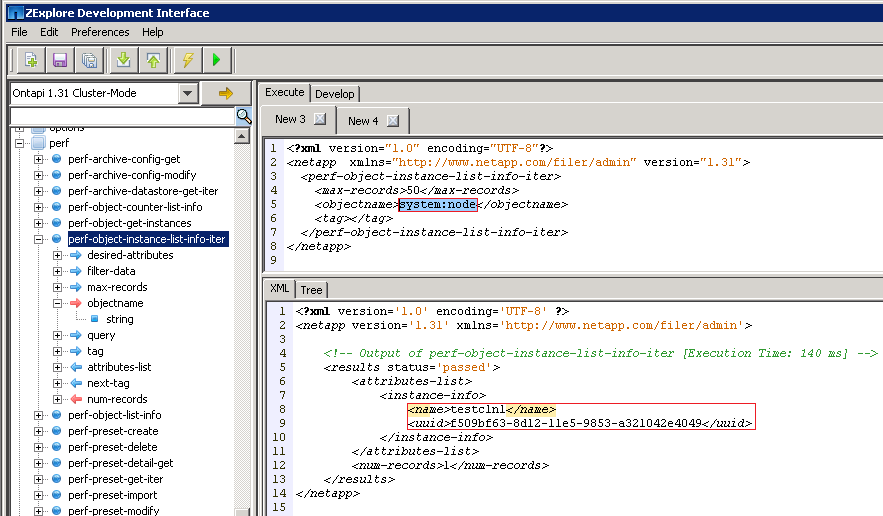
Task: Click the blue arrow icon beside desired-attributes
Action: pyautogui.click(x=75, y=255)
